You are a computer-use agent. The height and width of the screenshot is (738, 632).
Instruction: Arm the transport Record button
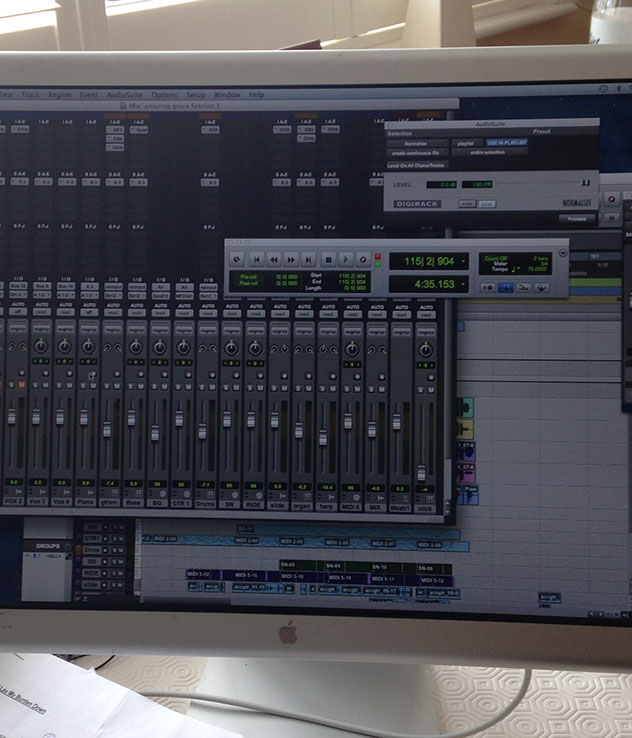coord(362,258)
